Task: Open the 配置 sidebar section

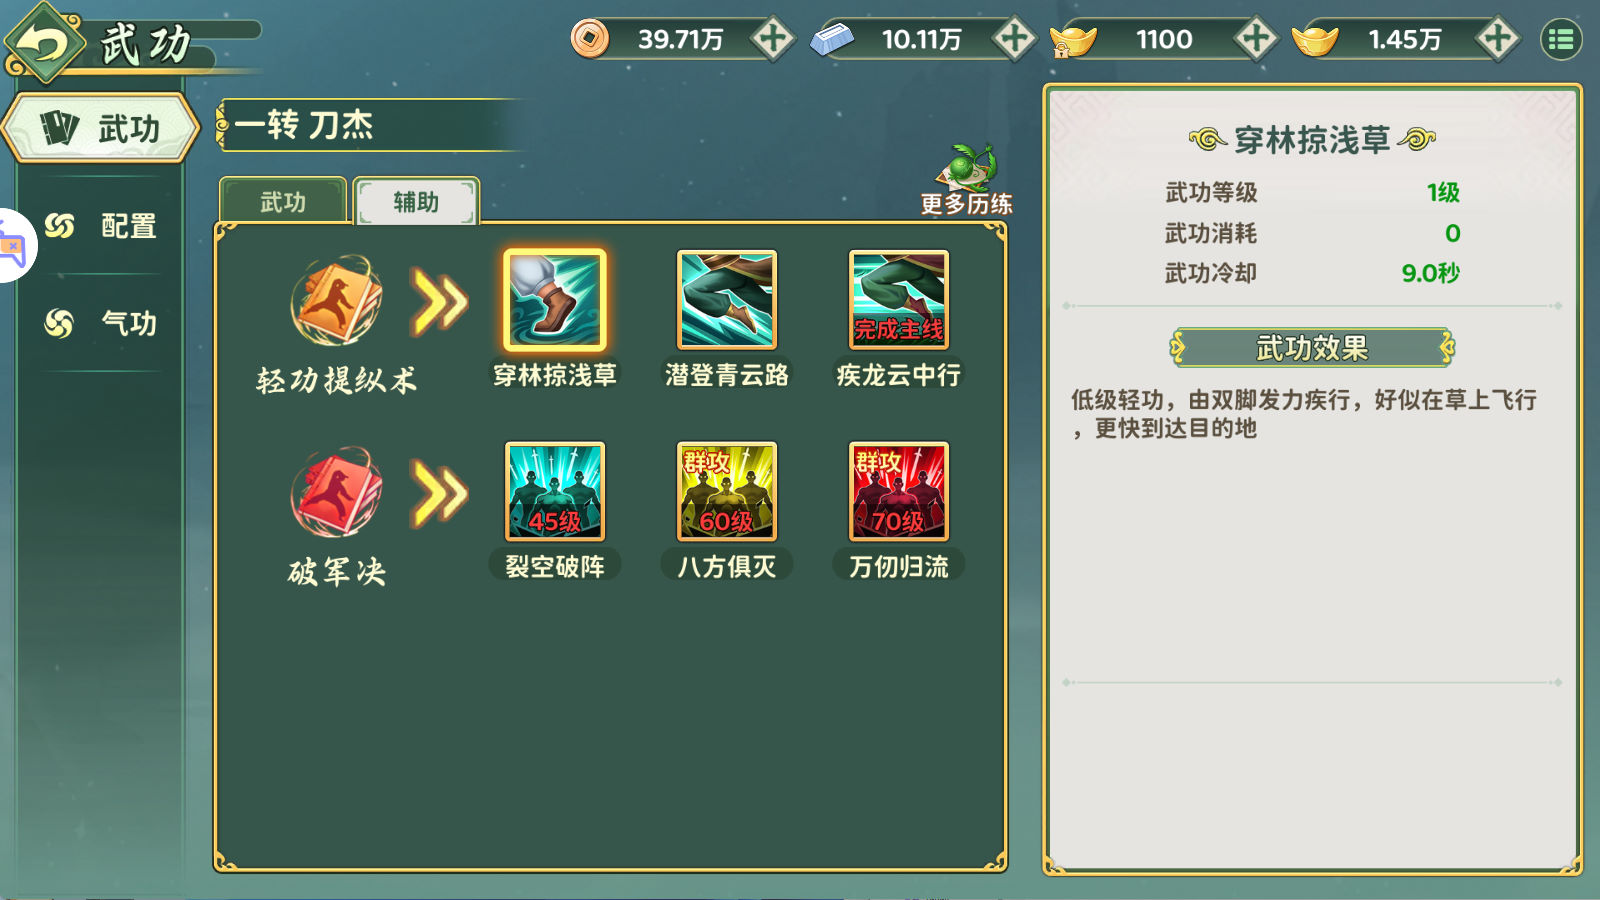Action: [x=101, y=226]
